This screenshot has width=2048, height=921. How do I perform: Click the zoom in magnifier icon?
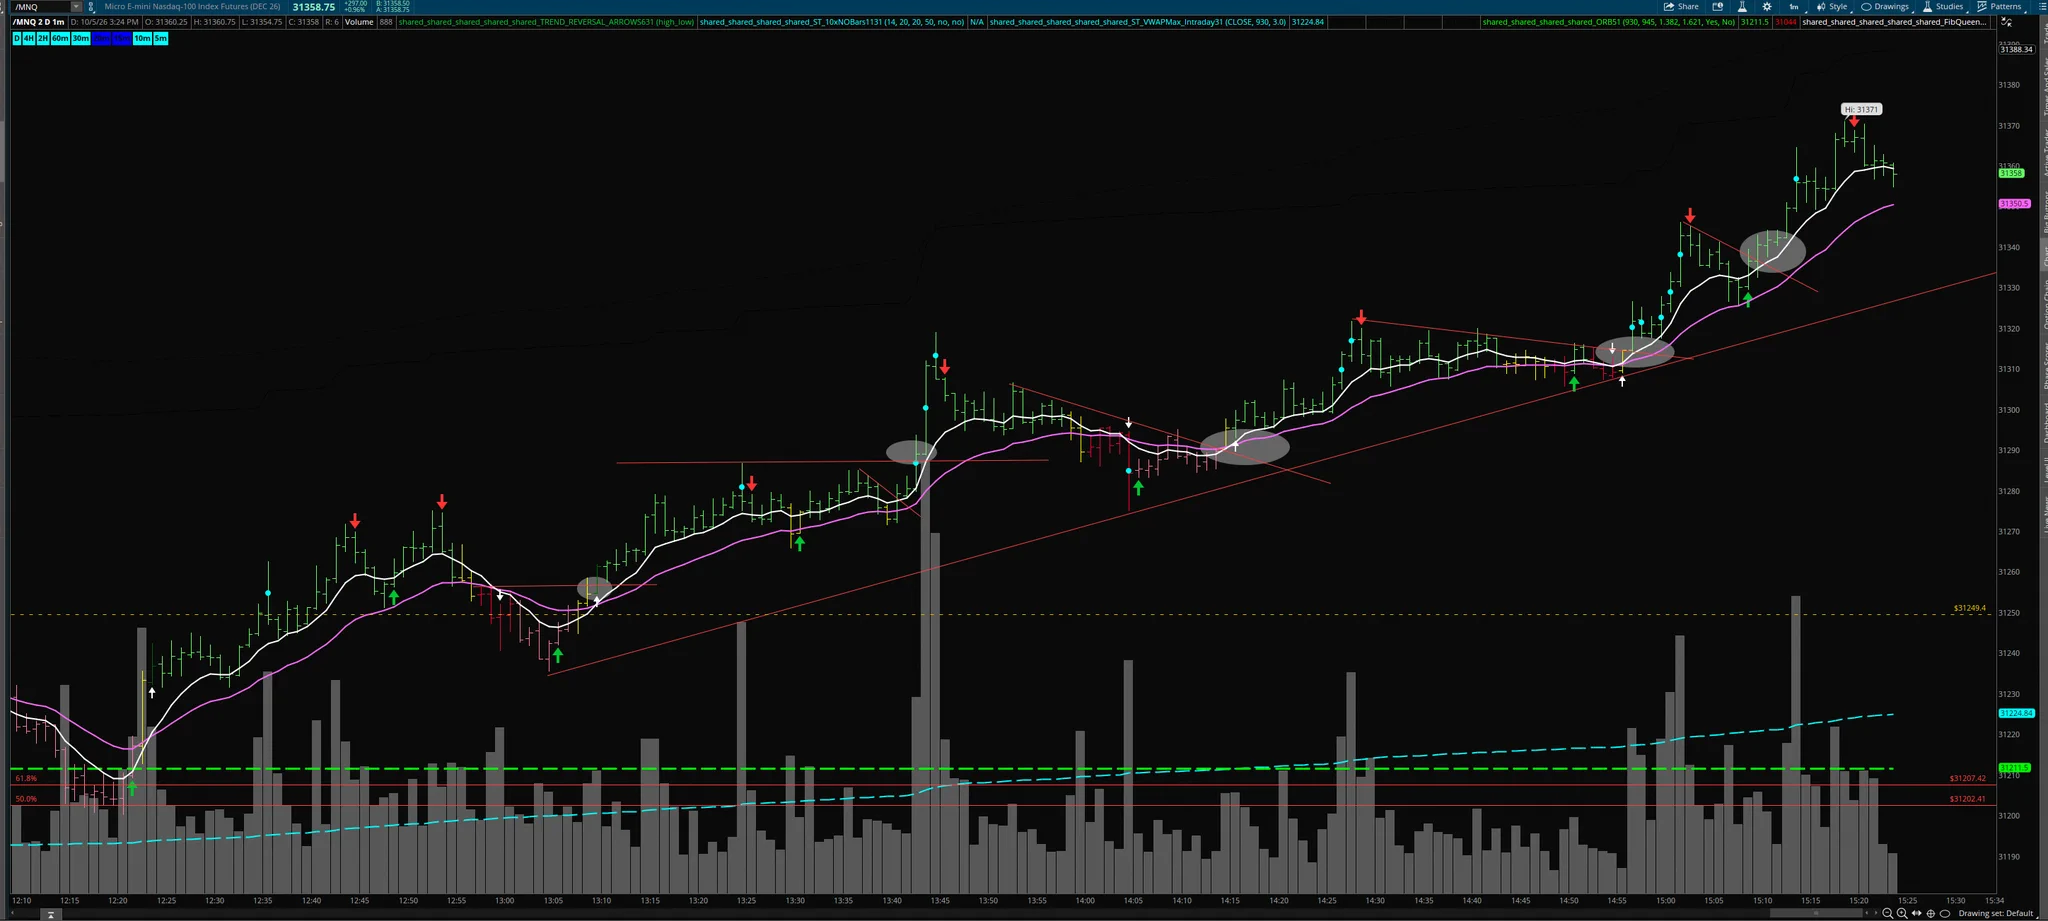1902,913
